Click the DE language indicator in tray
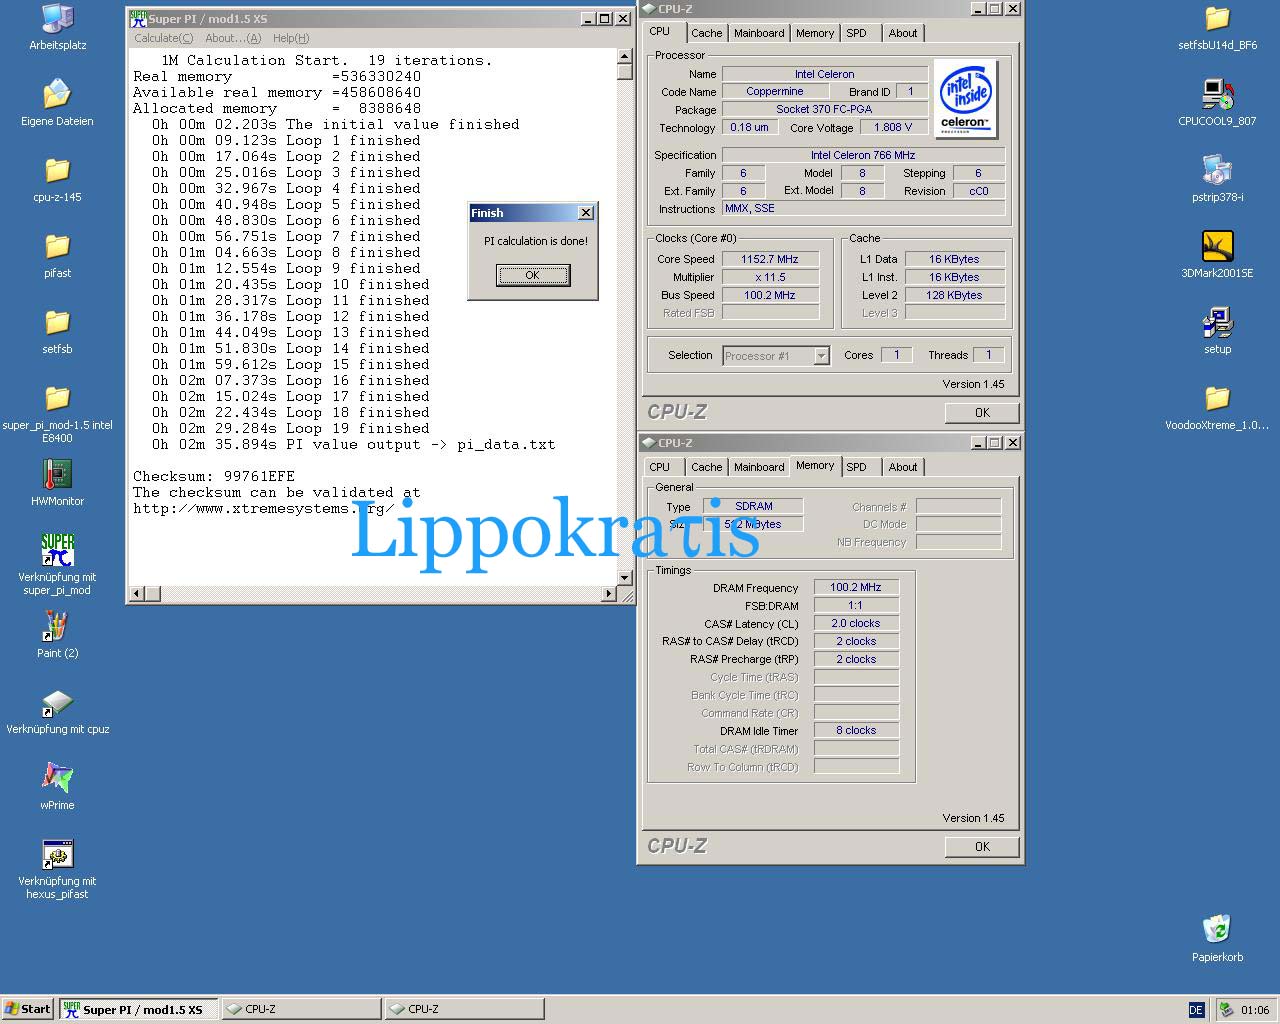Image resolution: width=1280 pixels, height=1024 pixels. pyautogui.click(x=1196, y=1010)
